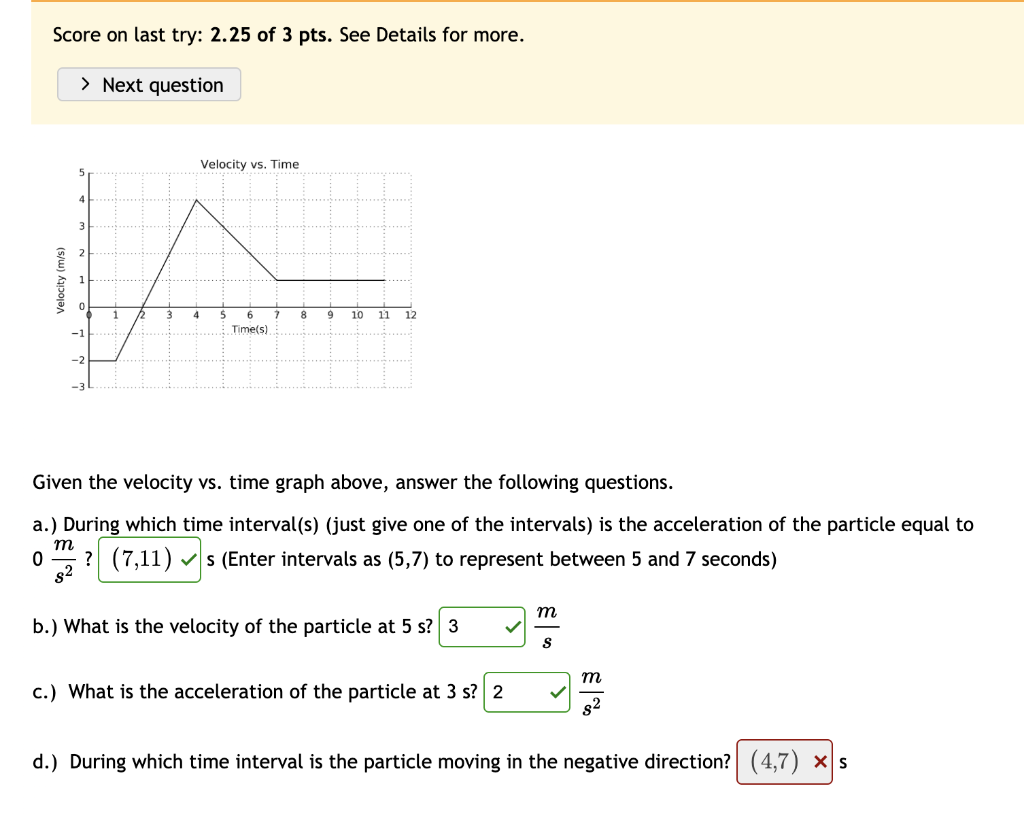The width and height of the screenshot is (1024, 816).
Task: Click the Velocity vs. Time graph title
Action: click(249, 163)
